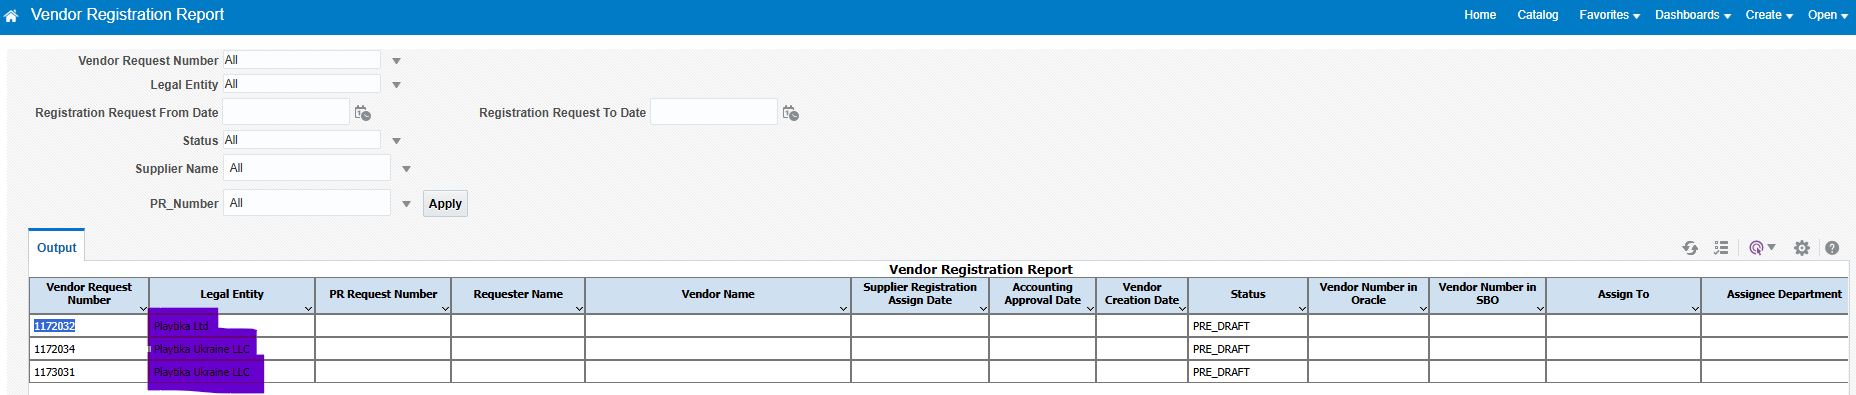Open calendar picker for Registration Request From Date

click(363, 113)
